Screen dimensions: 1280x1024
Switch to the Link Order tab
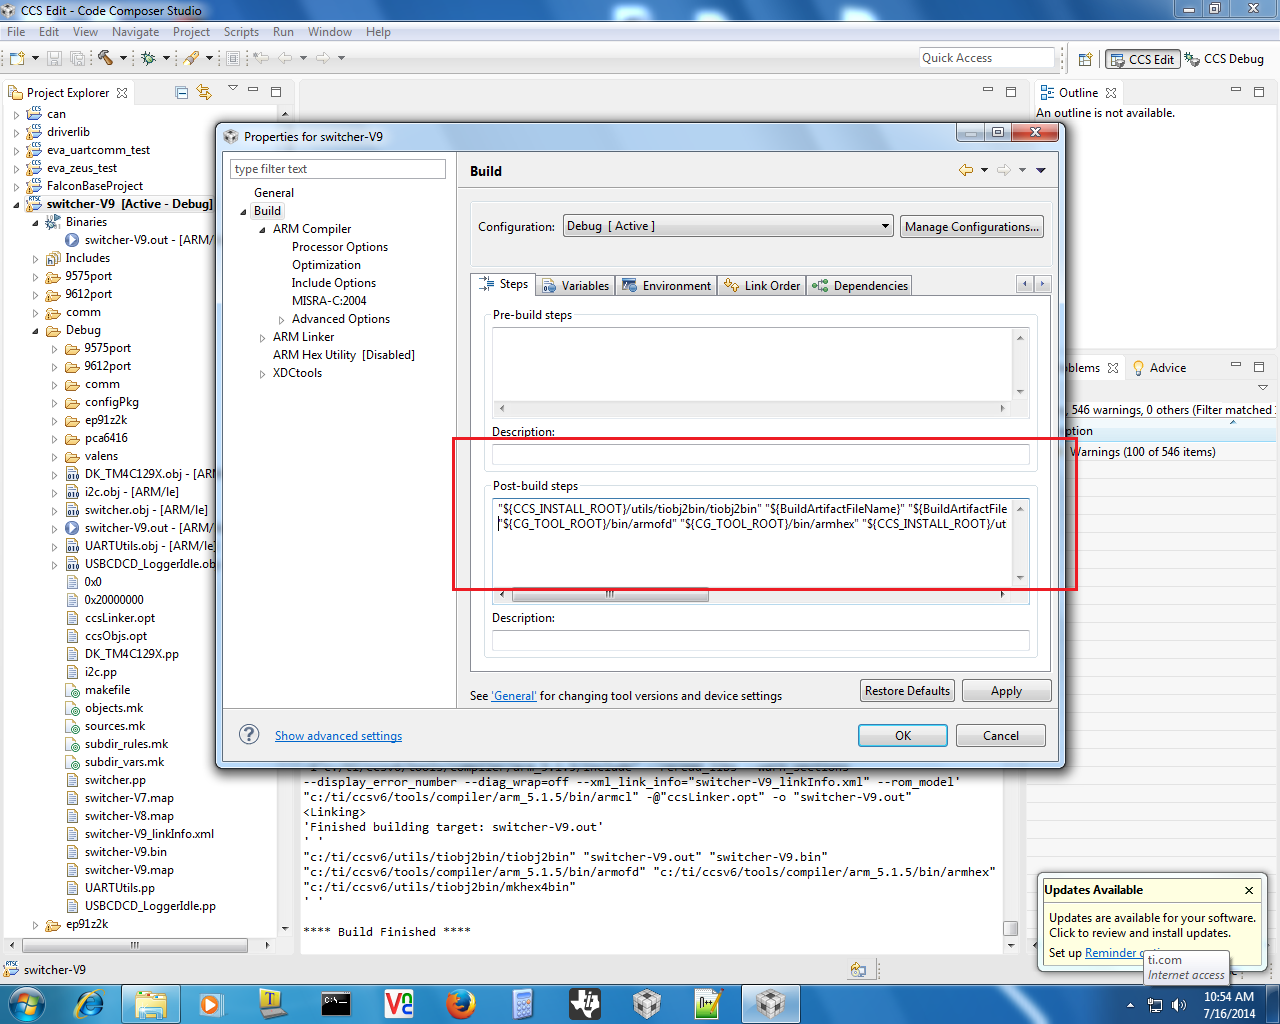click(762, 286)
